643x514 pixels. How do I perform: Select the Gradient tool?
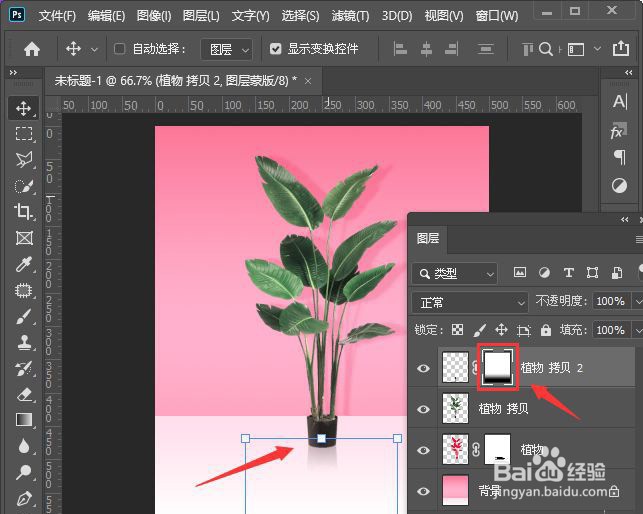[23, 420]
